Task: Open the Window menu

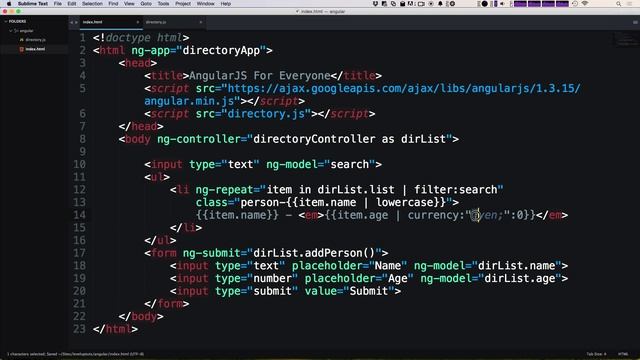Action: click(x=205, y=4)
